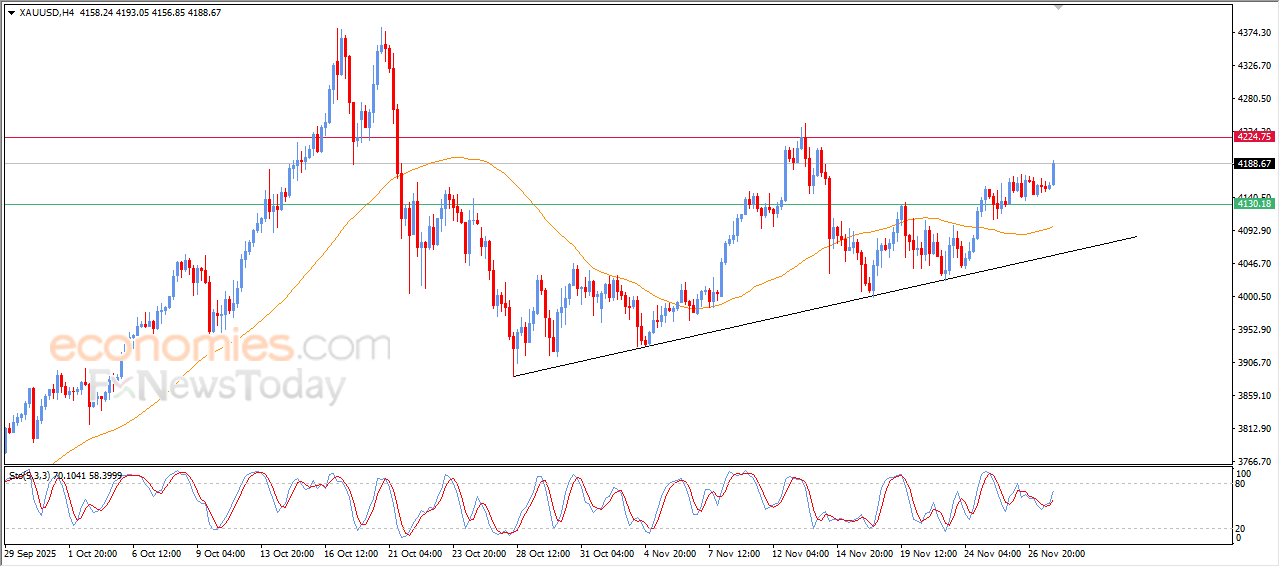Viewport: 1280px width, 567px height.
Task: Click the 1 Oct 20:00 time label
Action: [93, 553]
